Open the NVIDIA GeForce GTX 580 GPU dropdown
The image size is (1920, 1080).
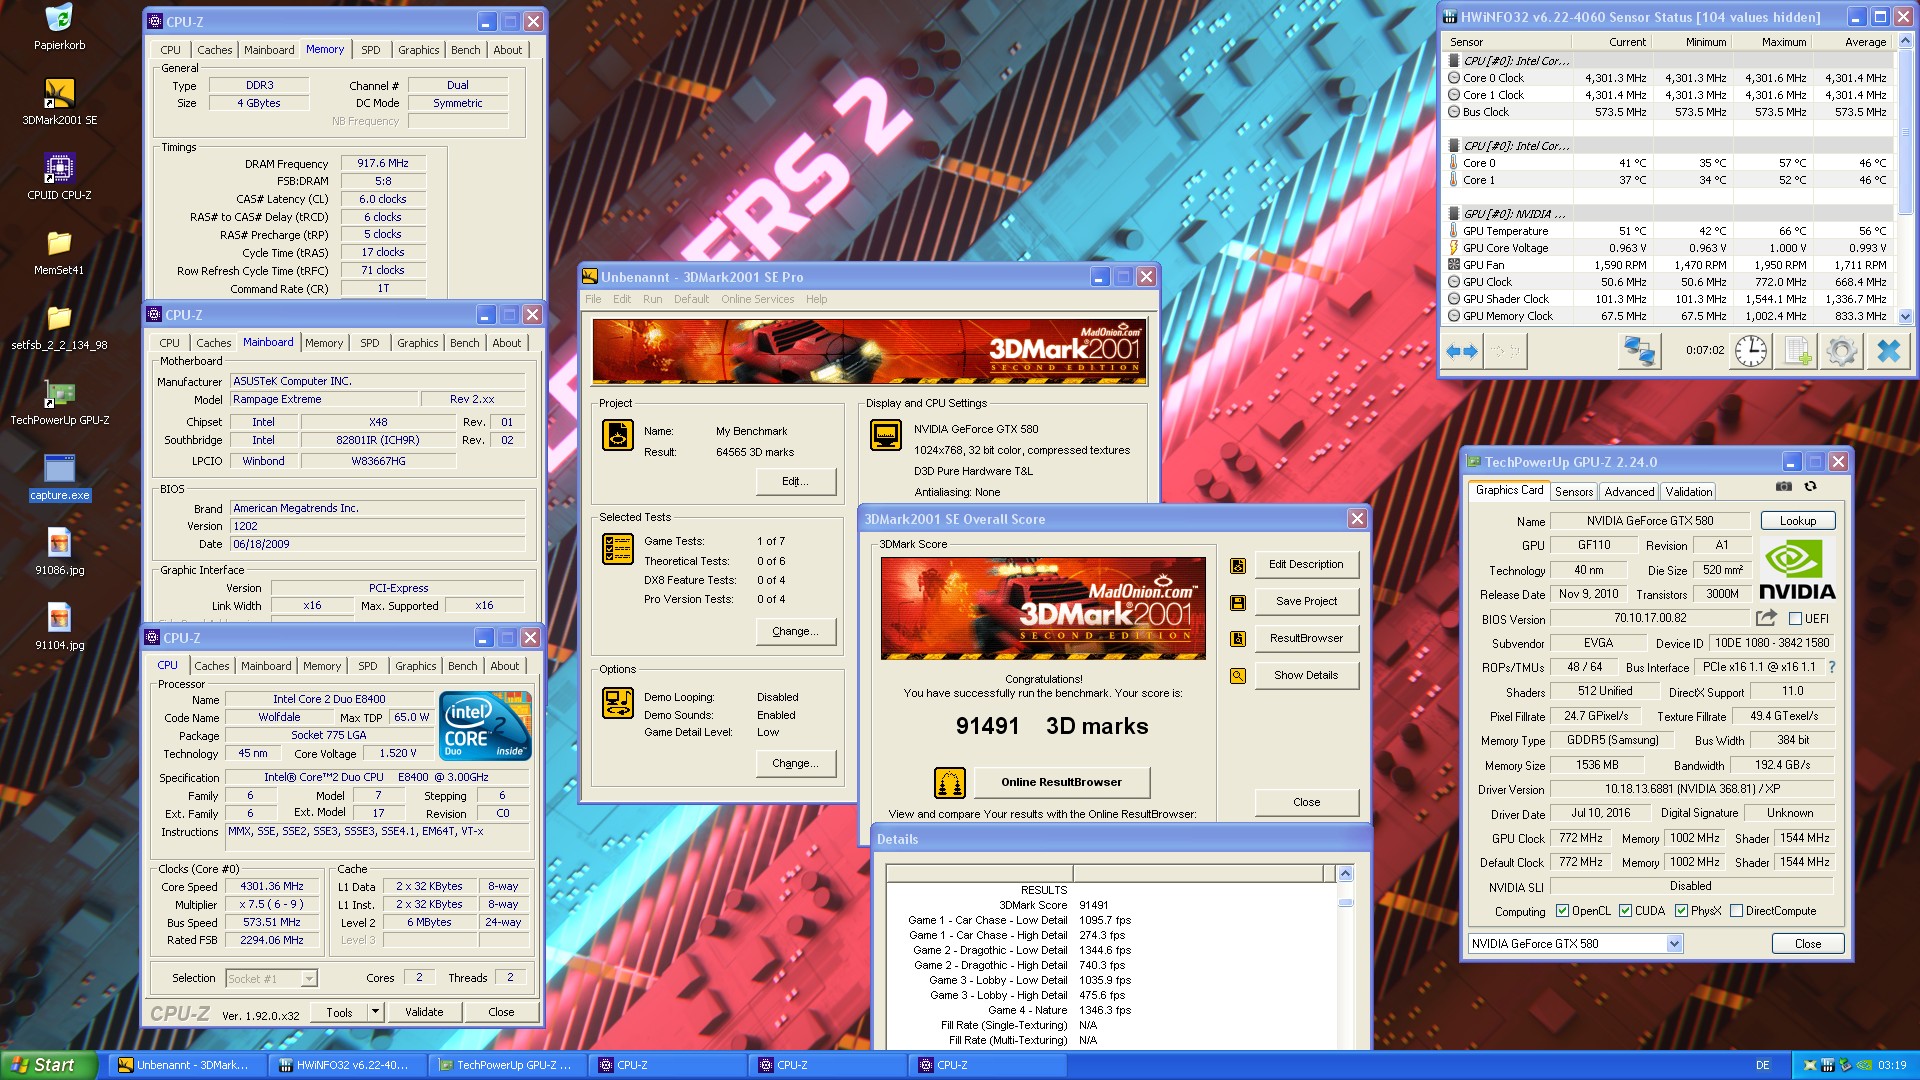[1674, 944]
